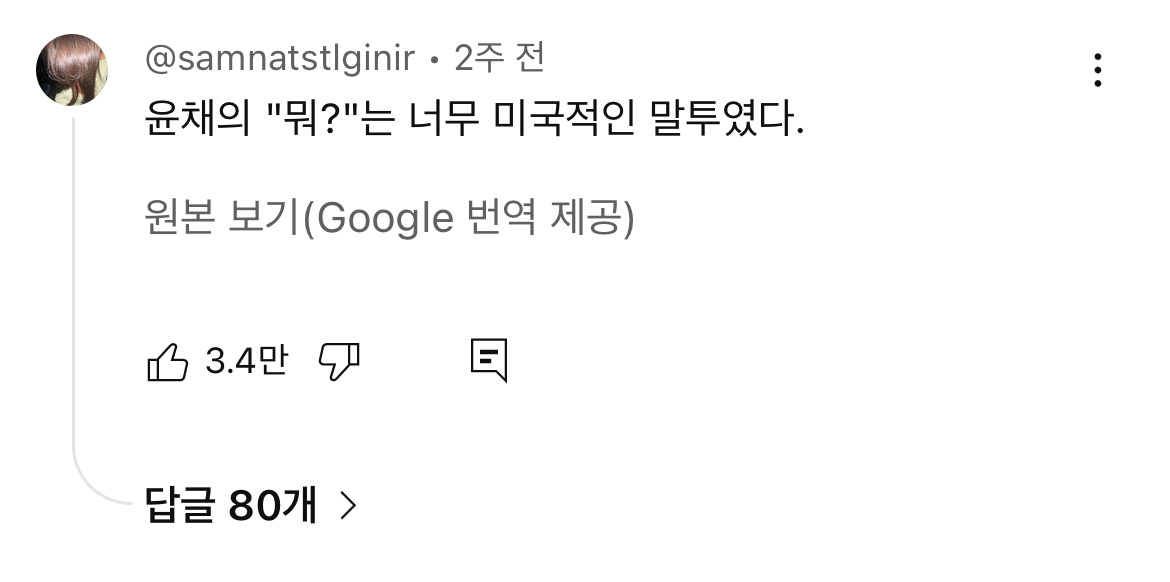Image resolution: width=1170 pixels, height=582 pixels.
Task: Click the word "Google" in translation notice
Action: pyautogui.click(x=385, y=218)
